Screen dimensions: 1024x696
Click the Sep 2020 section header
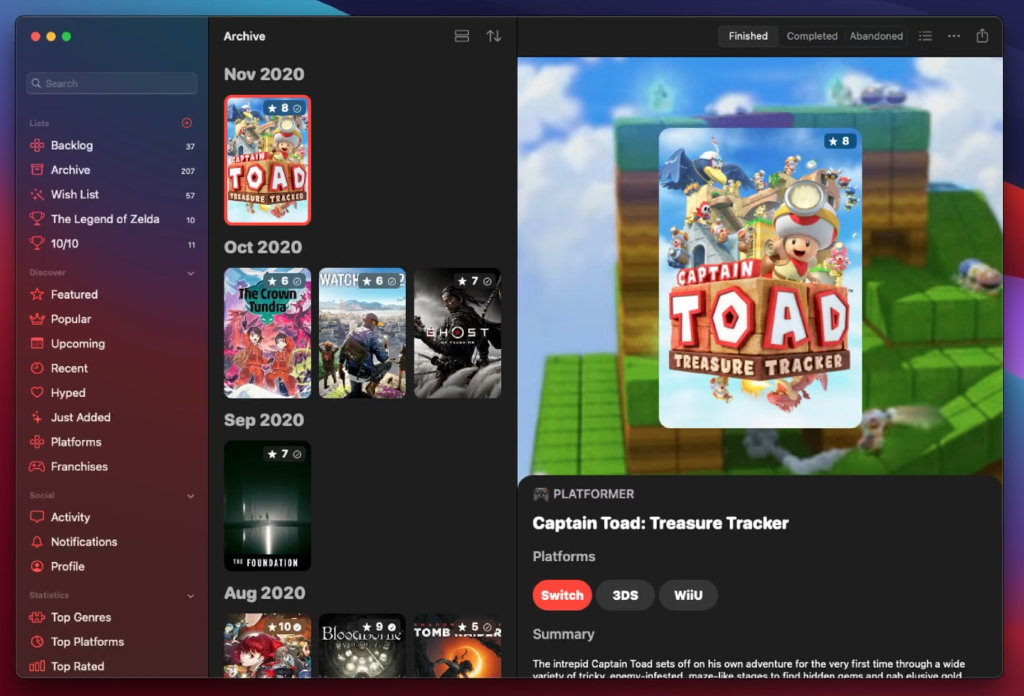click(264, 420)
